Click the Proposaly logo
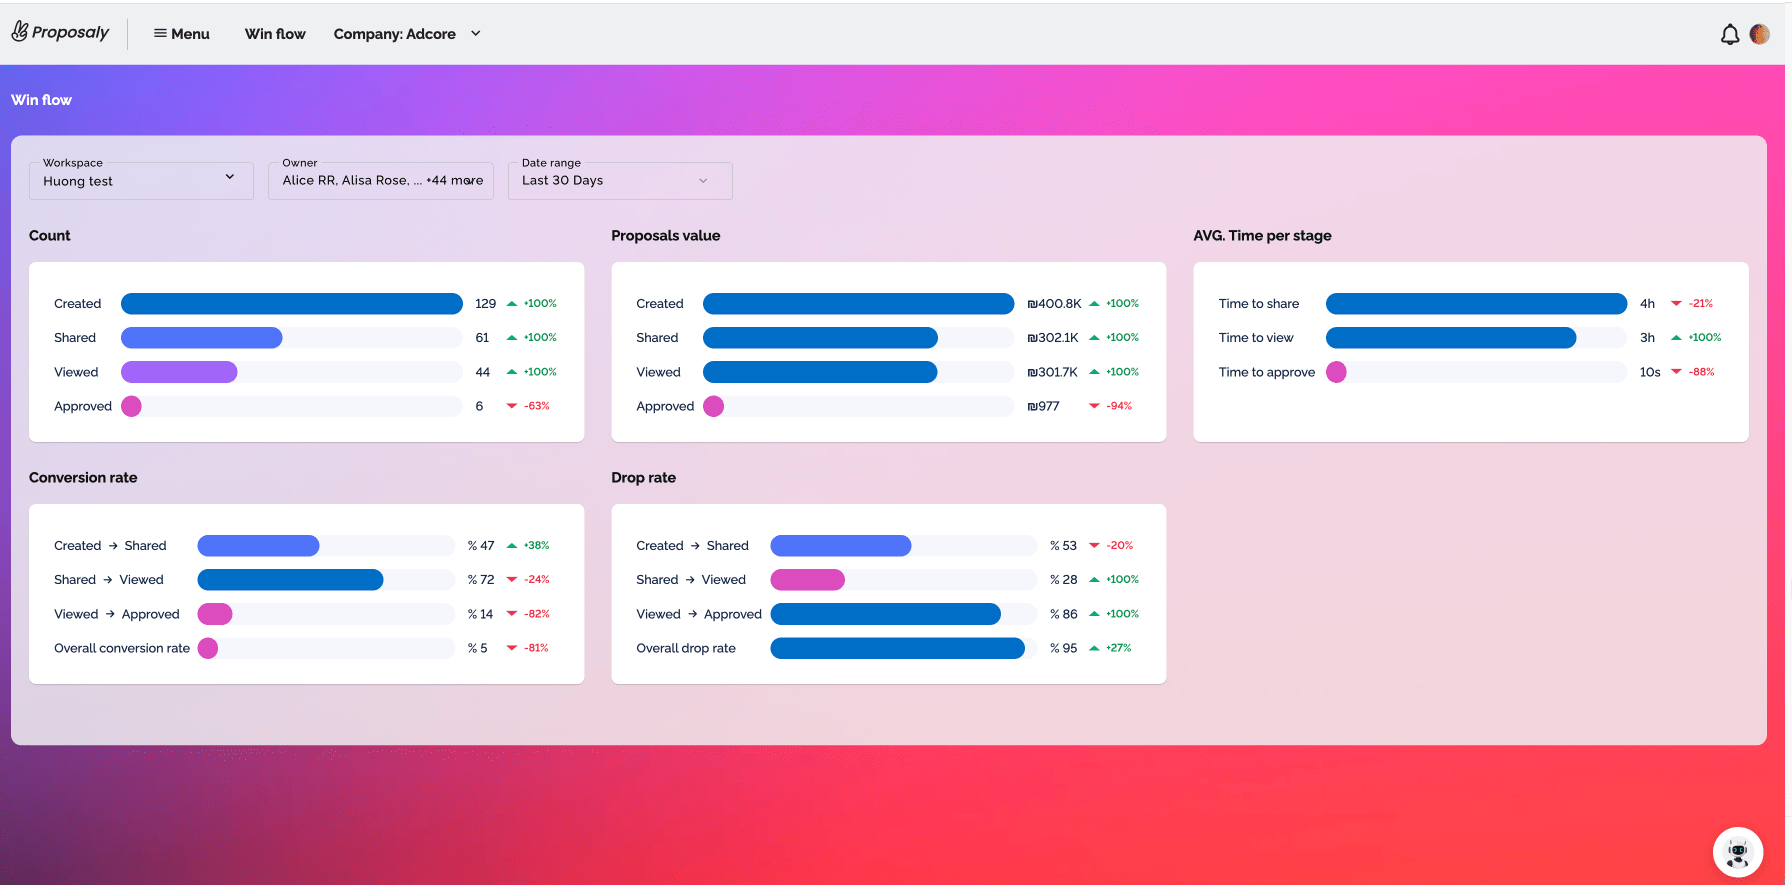The image size is (1792, 885). (60, 32)
